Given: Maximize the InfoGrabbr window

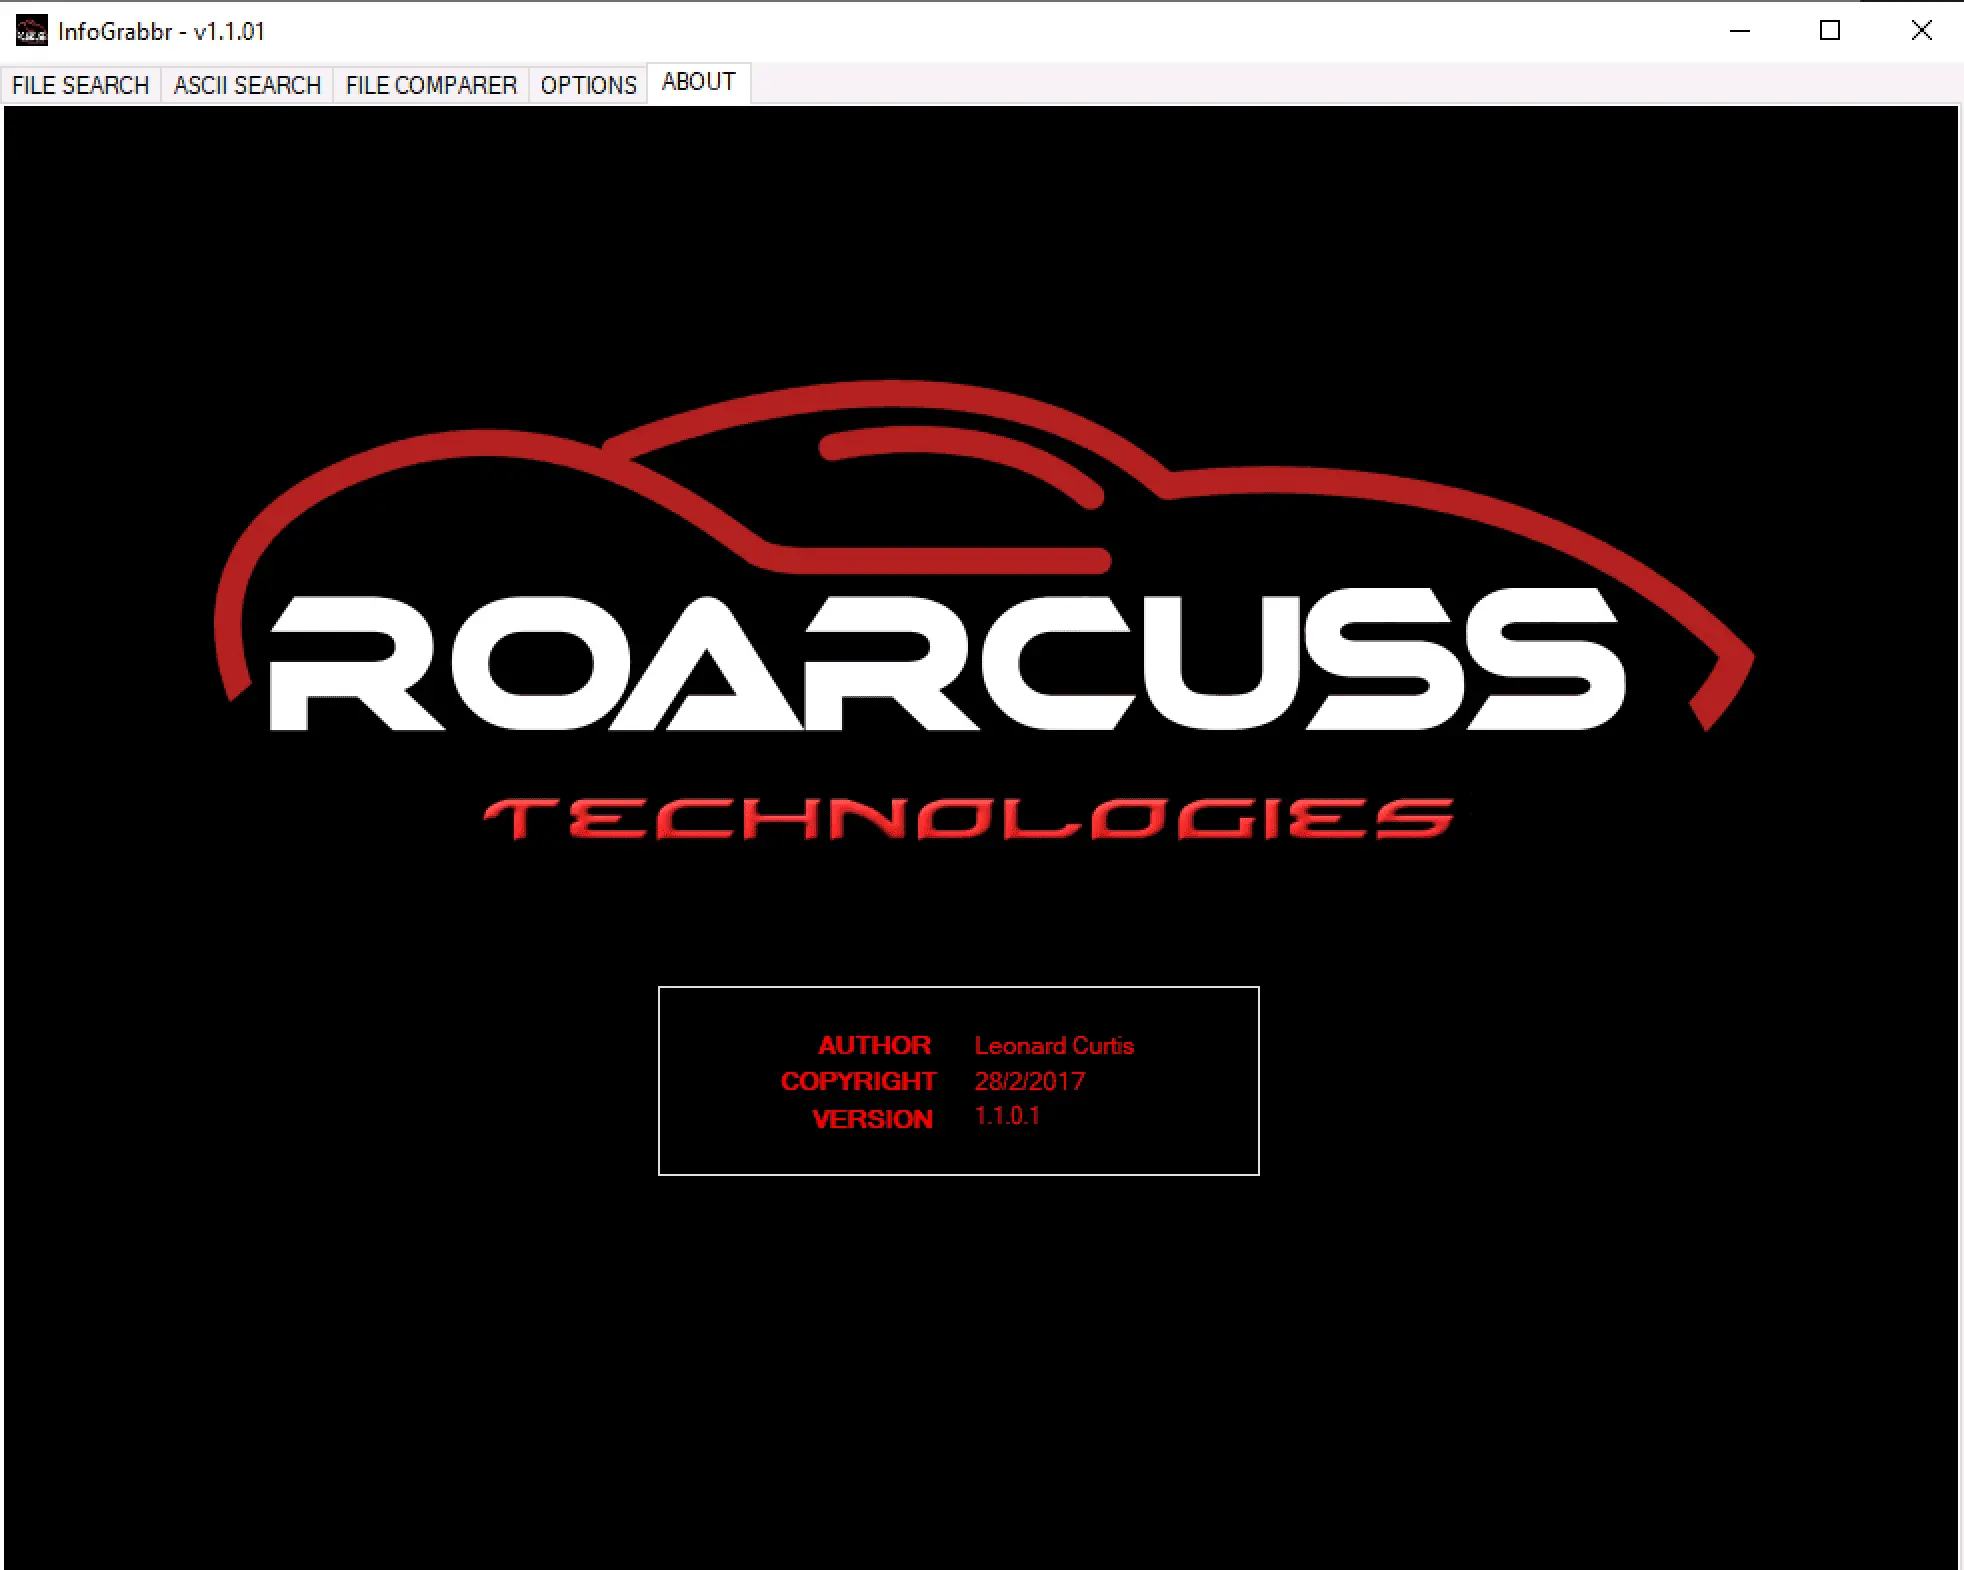Looking at the screenshot, I should tap(1830, 31).
